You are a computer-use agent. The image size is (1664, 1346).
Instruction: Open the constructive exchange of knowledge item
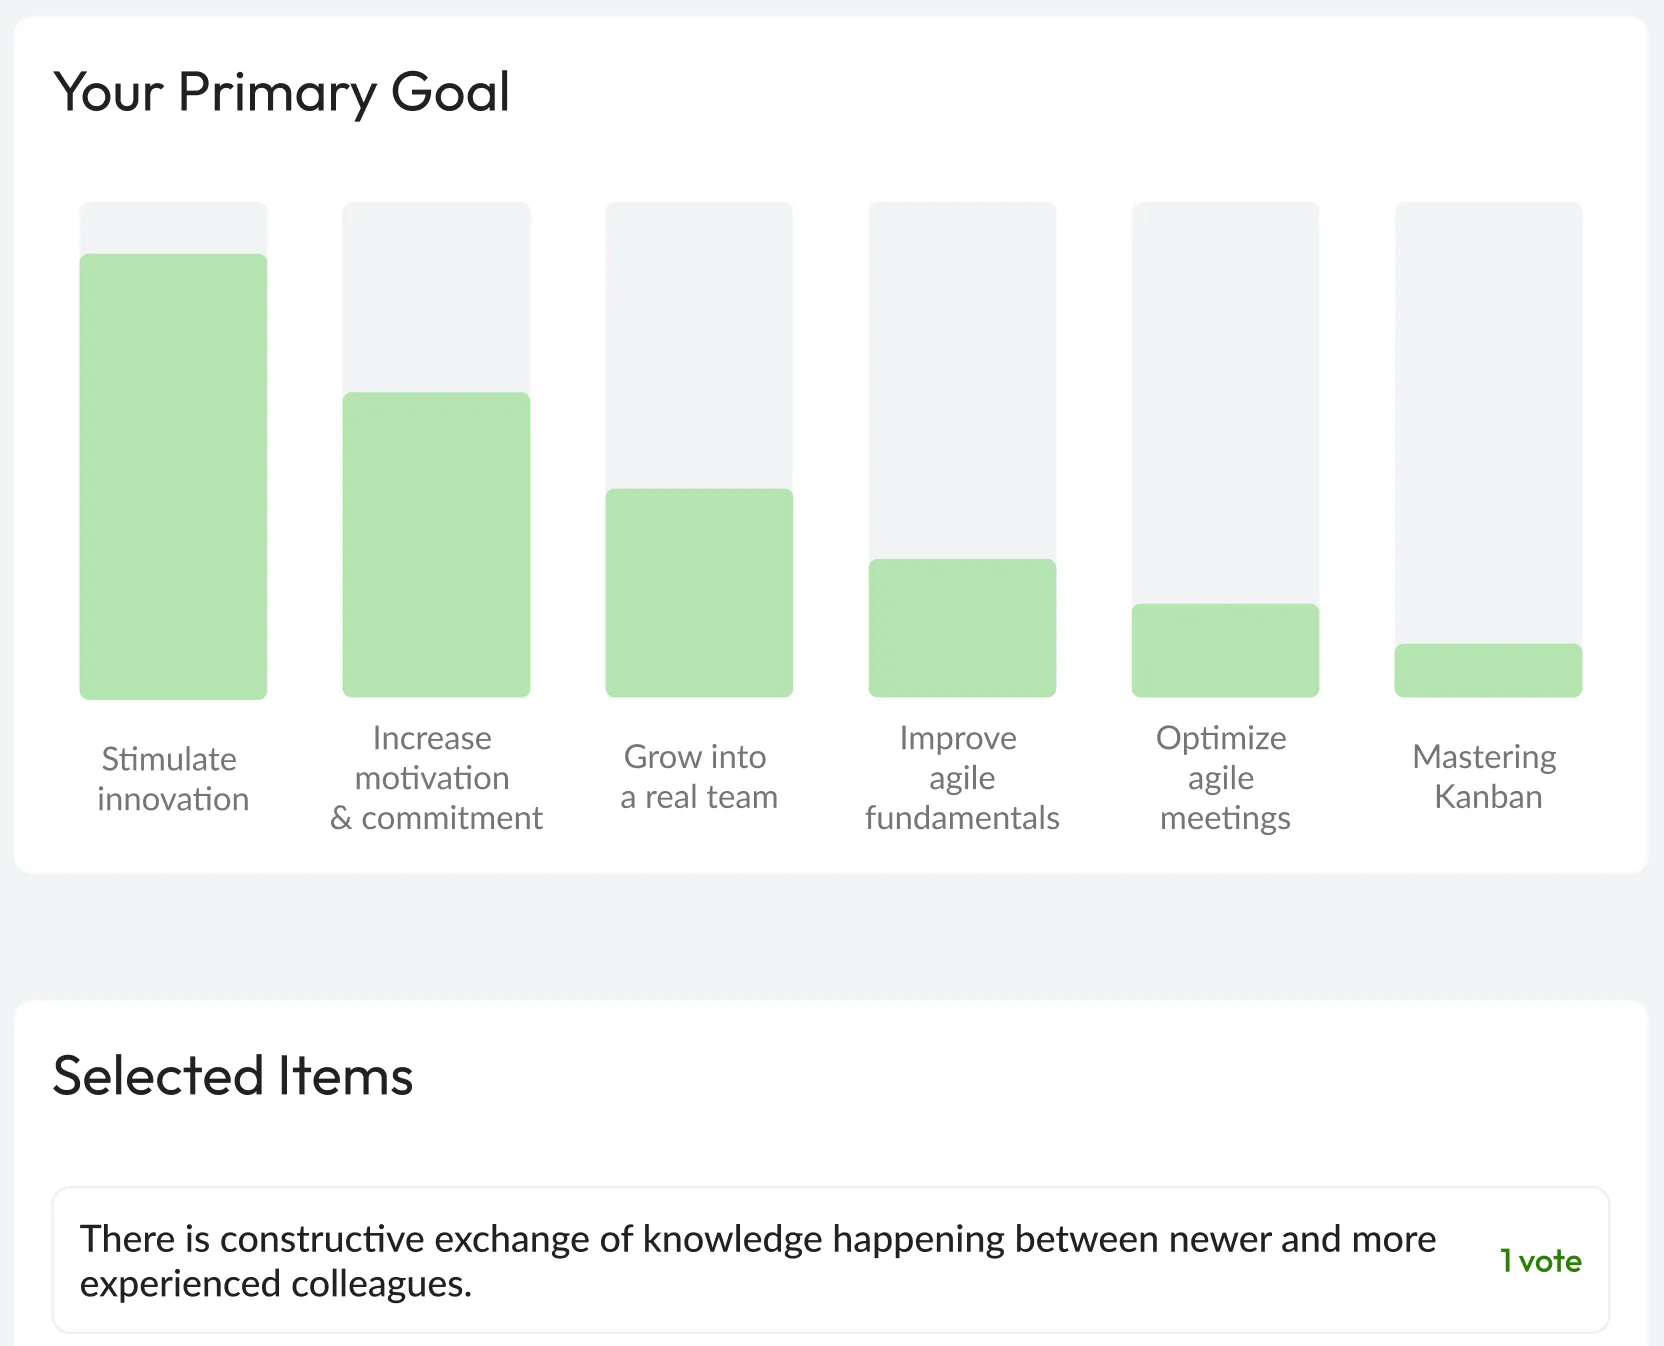(x=758, y=1260)
